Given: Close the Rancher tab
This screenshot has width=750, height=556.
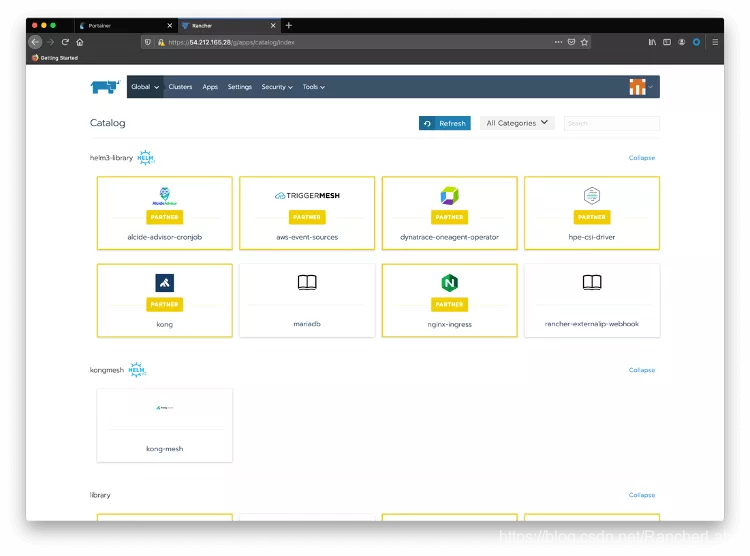Looking at the screenshot, I should tap(273, 25).
